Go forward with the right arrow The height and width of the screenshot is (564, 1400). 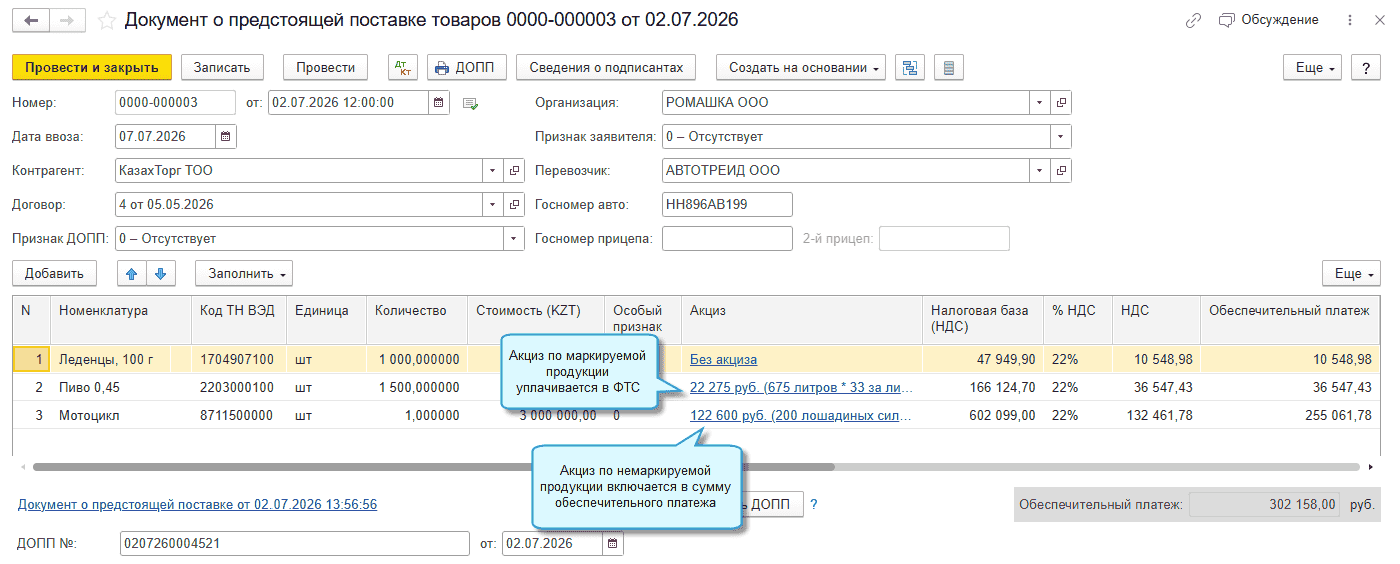(67, 20)
